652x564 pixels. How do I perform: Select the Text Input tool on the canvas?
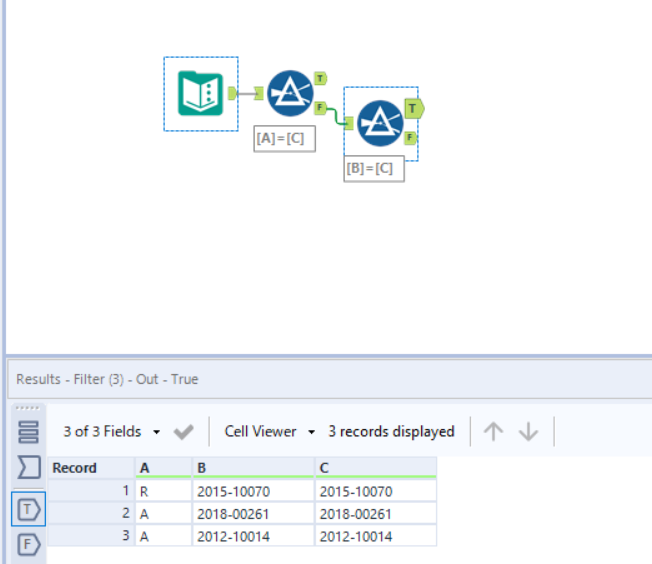pyautogui.click(x=200, y=94)
